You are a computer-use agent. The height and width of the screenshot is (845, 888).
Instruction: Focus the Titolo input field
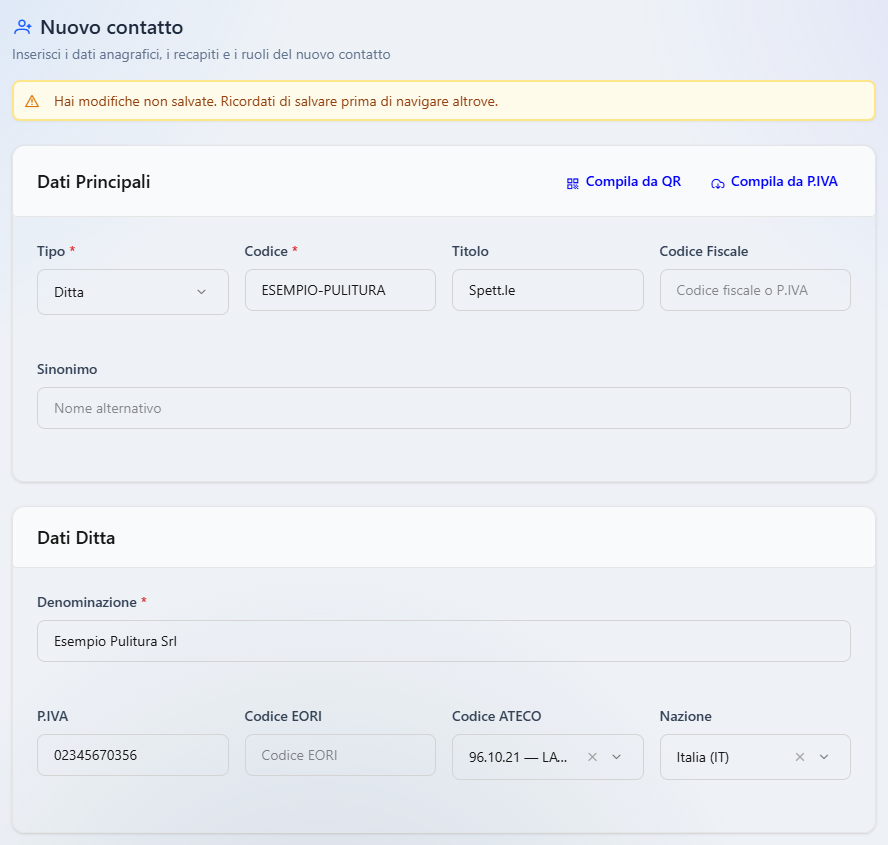point(548,290)
